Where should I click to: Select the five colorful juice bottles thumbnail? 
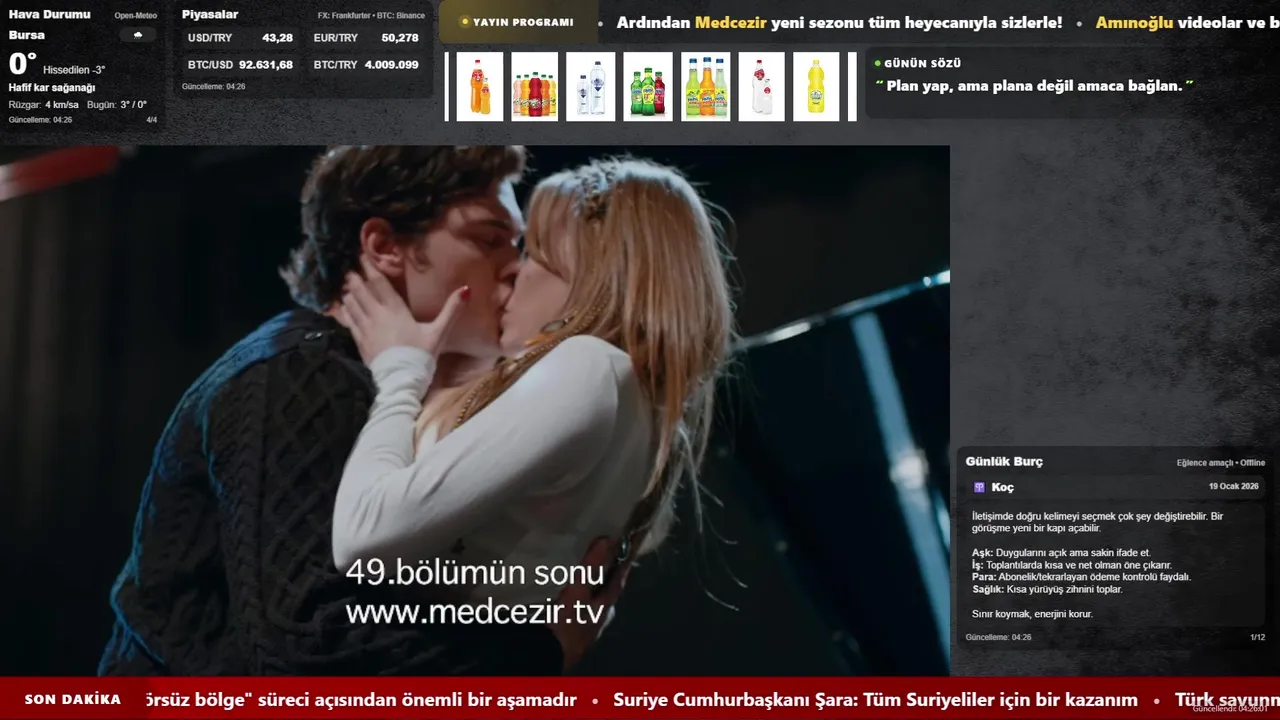click(535, 87)
